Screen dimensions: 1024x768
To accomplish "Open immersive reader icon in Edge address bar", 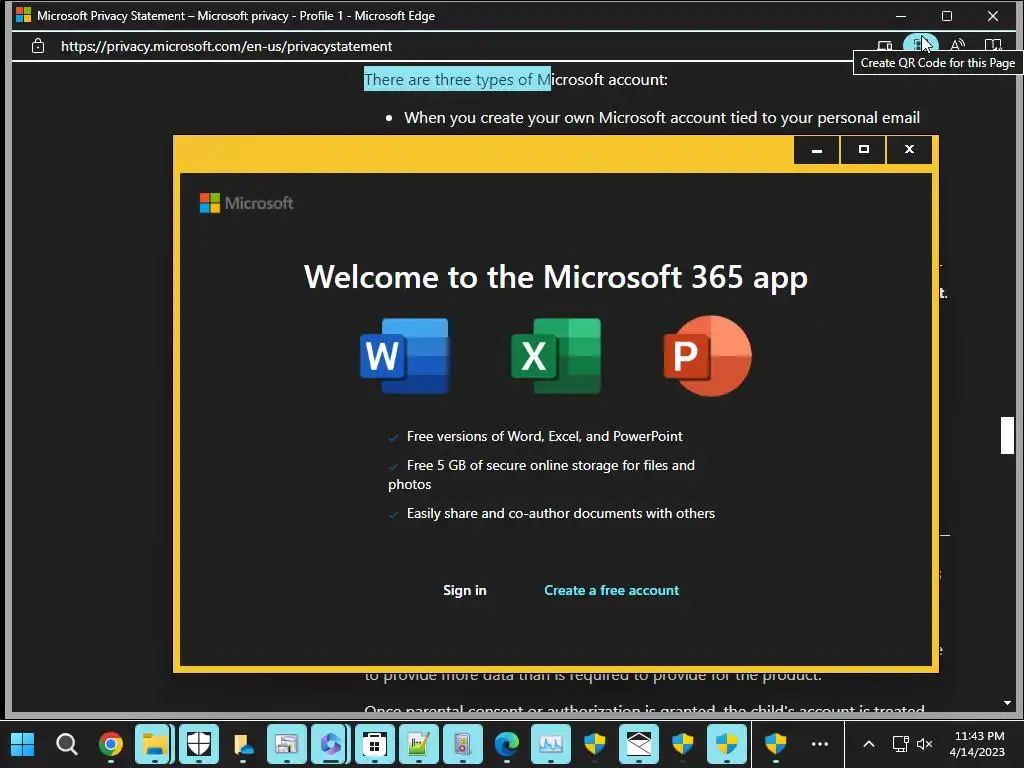I will (993, 45).
